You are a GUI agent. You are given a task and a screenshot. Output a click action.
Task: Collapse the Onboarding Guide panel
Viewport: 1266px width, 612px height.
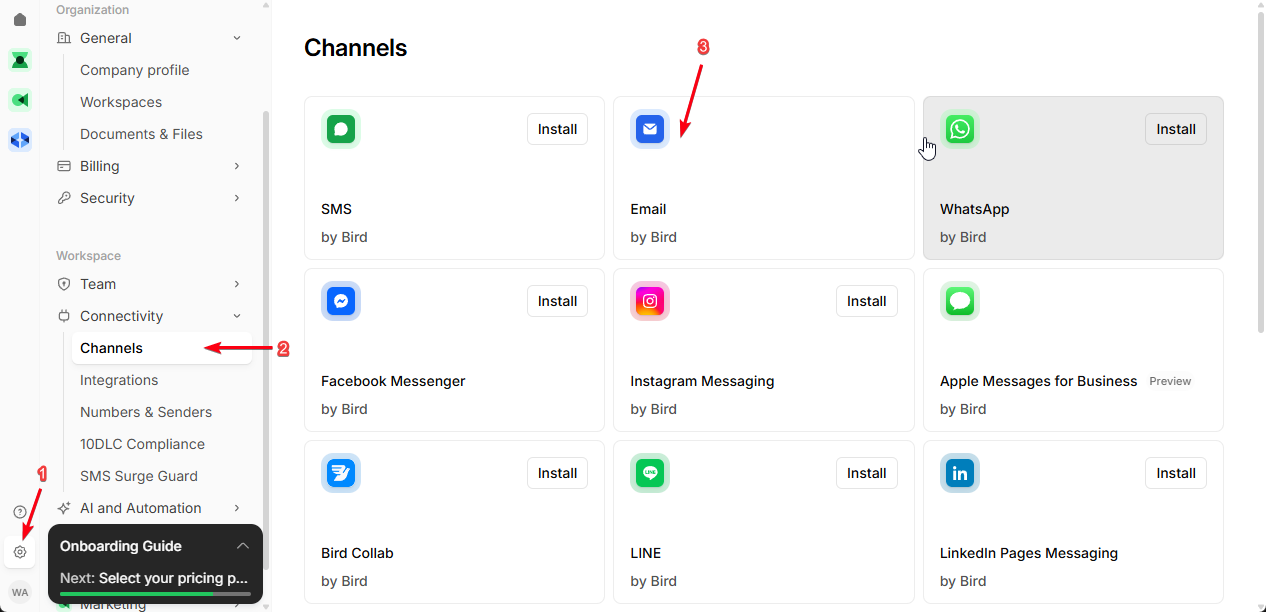(x=243, y=546)
